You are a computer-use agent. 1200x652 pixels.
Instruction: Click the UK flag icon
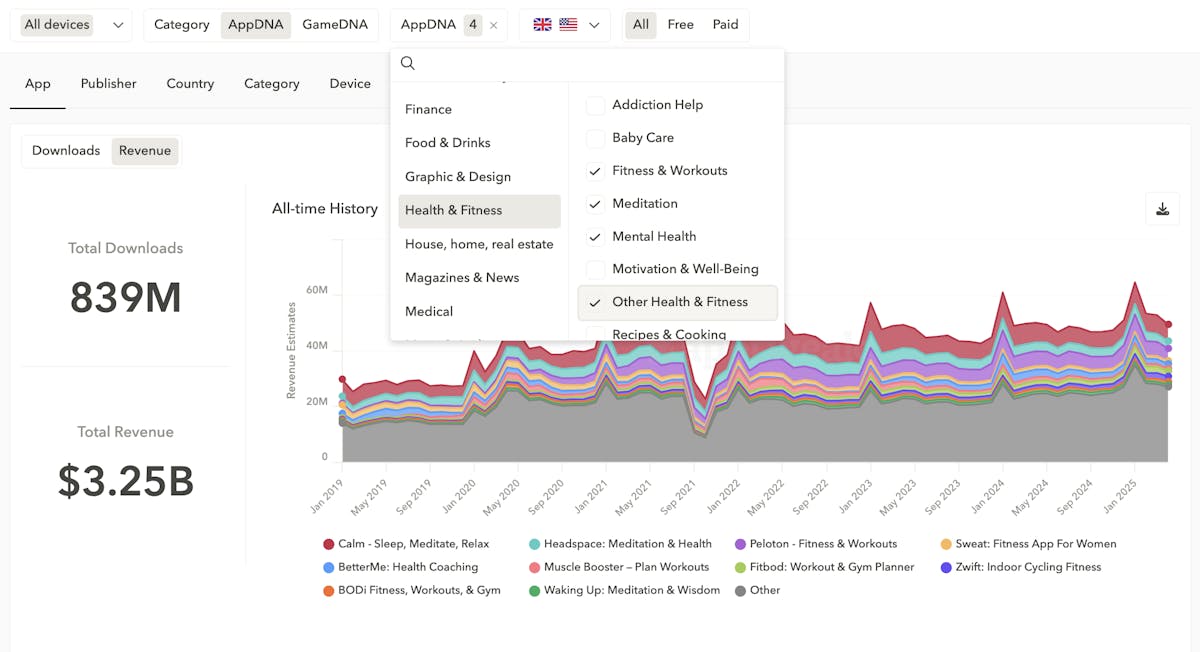click(542, 25)
